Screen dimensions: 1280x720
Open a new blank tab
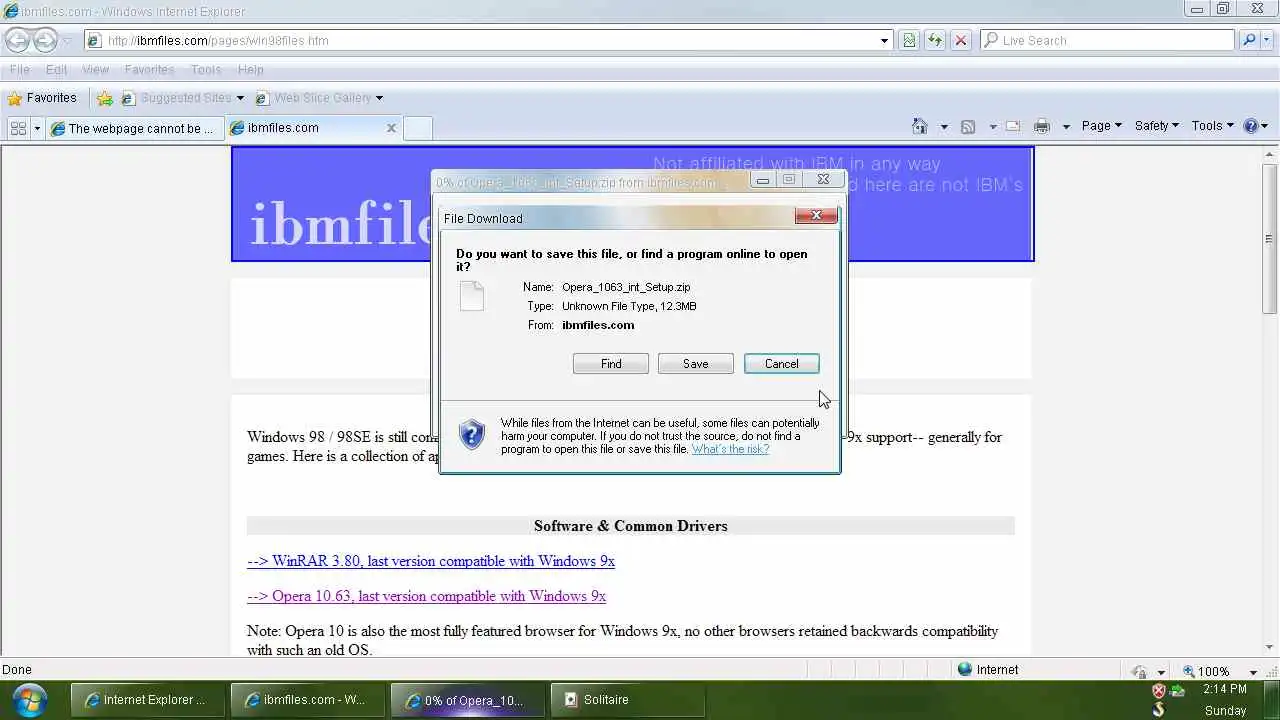pos(418,128)
